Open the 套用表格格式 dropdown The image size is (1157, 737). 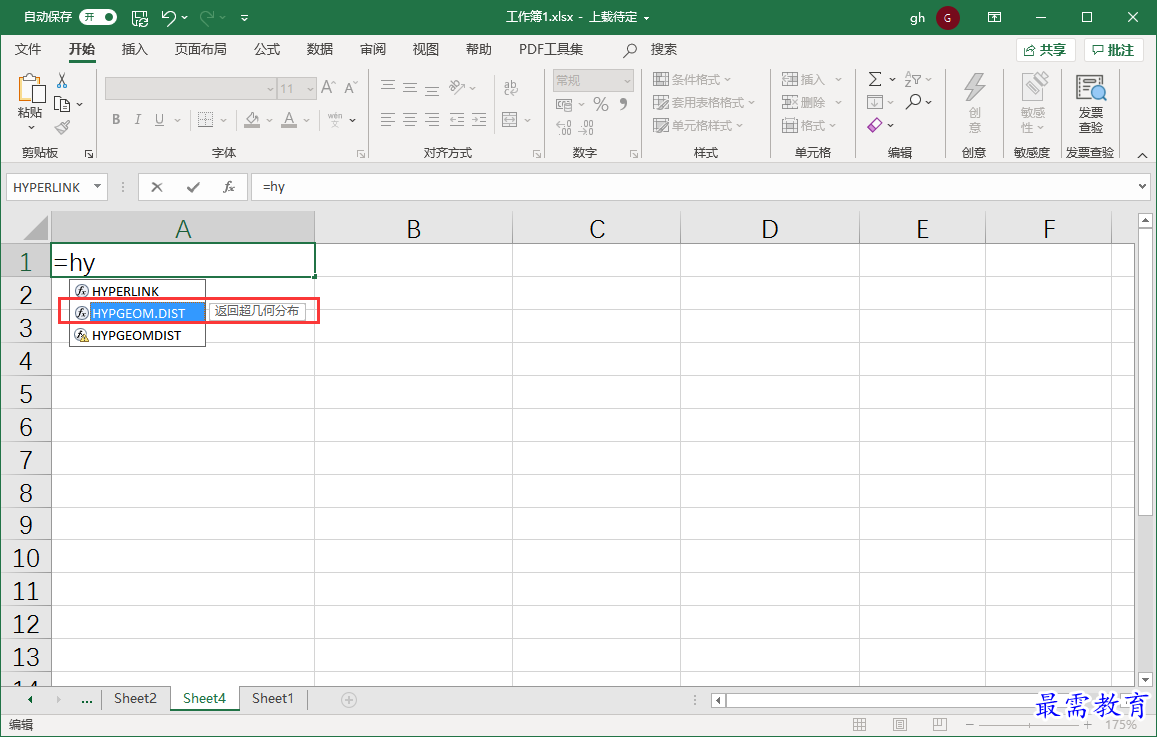click(704, 103)
